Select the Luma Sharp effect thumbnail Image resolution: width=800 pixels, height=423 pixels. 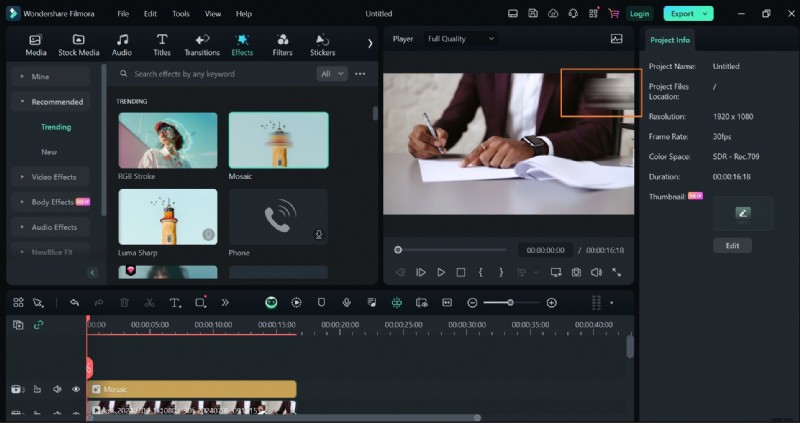click(x=168, y=217)
